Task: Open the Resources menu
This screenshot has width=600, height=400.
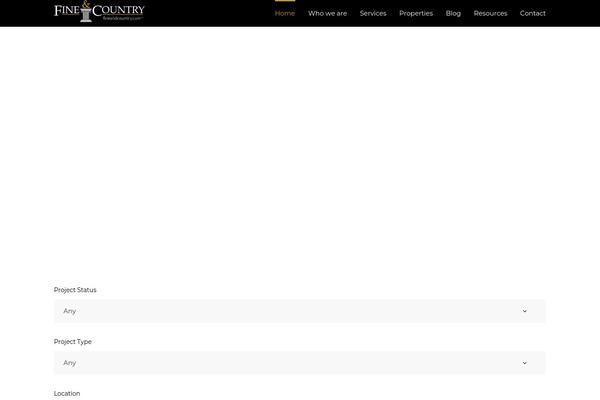Action: (490, 13)
